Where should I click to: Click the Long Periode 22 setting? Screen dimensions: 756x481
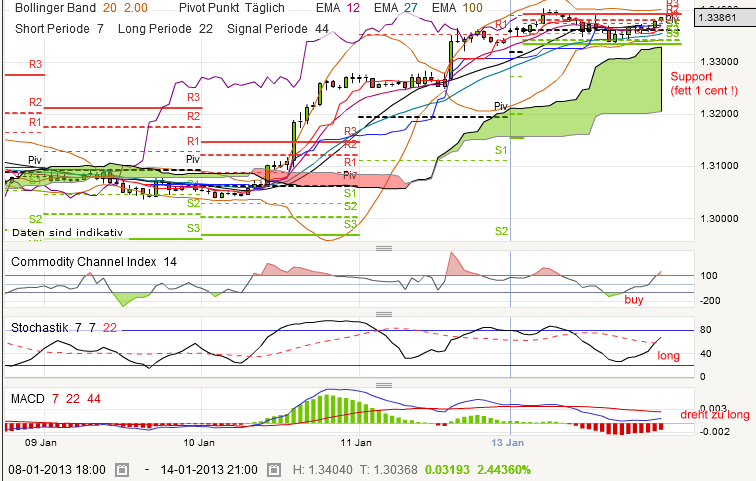click(x=165, y=29)
